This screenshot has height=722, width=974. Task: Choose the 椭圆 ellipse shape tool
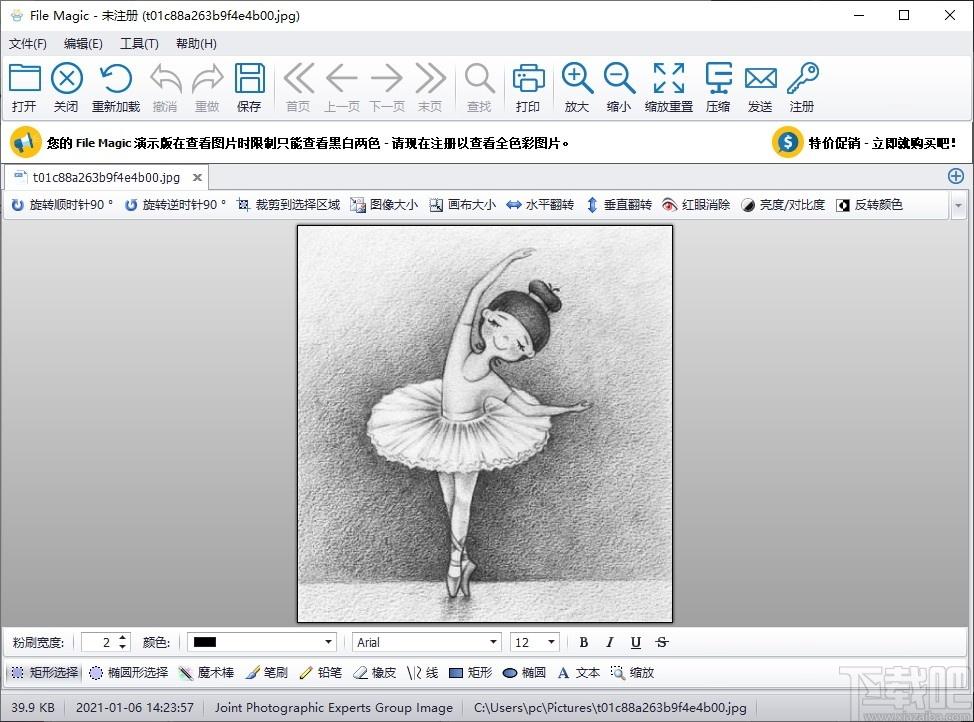point(524,673)
